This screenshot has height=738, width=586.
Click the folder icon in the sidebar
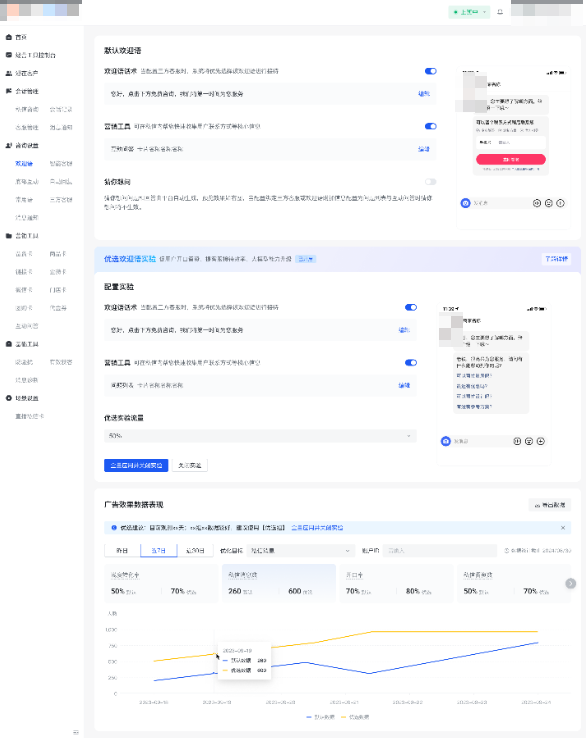pos(8,236)
